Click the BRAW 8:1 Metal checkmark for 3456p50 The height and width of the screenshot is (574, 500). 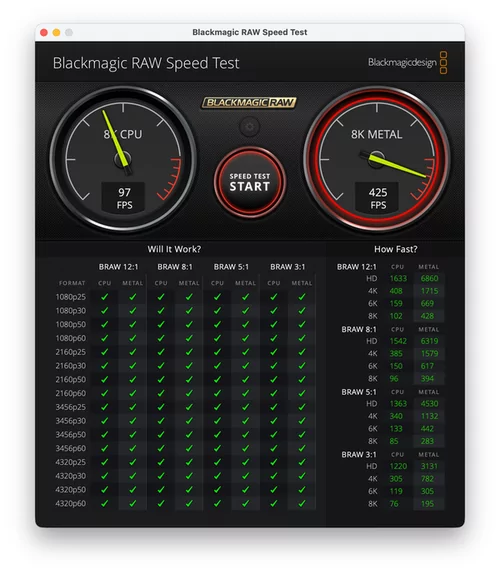click(x=189, y=435)
